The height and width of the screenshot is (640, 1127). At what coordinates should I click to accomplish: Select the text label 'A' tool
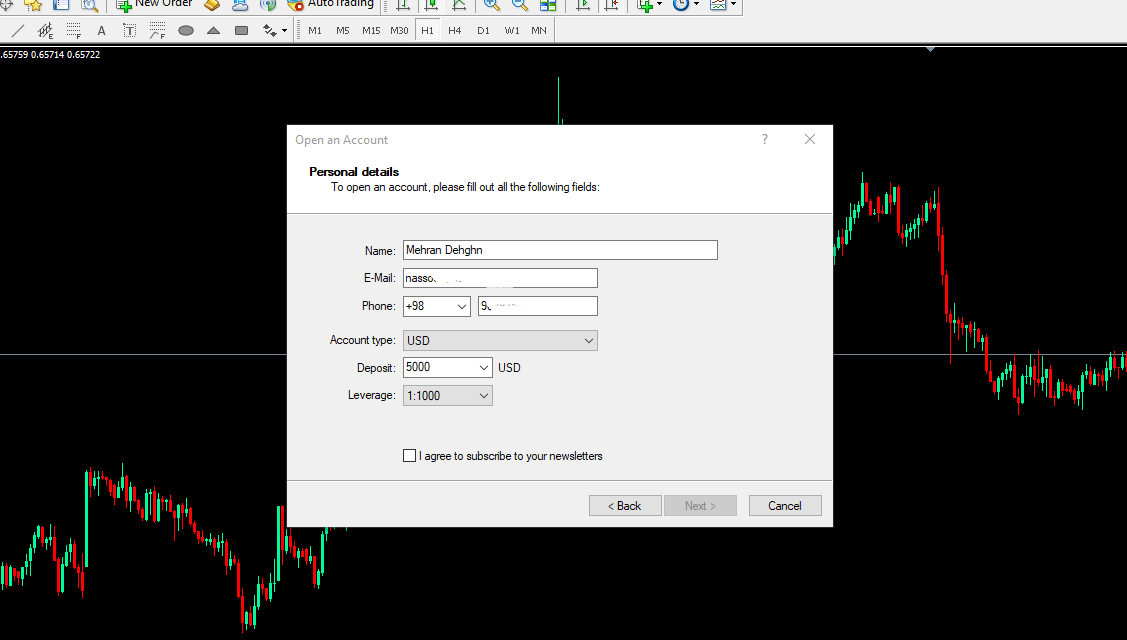point(101,31)
